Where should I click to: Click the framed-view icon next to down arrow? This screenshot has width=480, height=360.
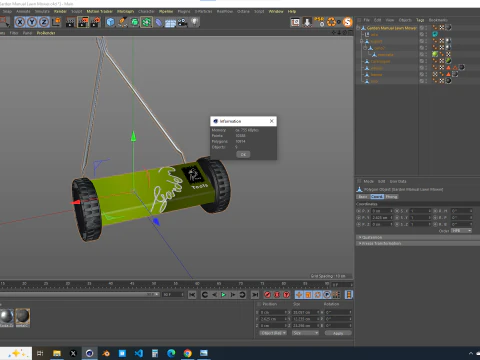295,22
